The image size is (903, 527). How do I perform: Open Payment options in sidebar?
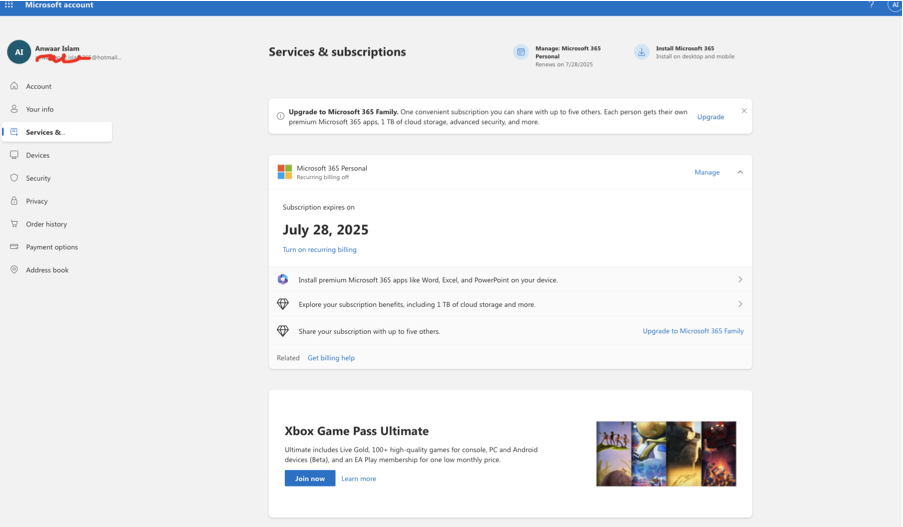[51, 247]
